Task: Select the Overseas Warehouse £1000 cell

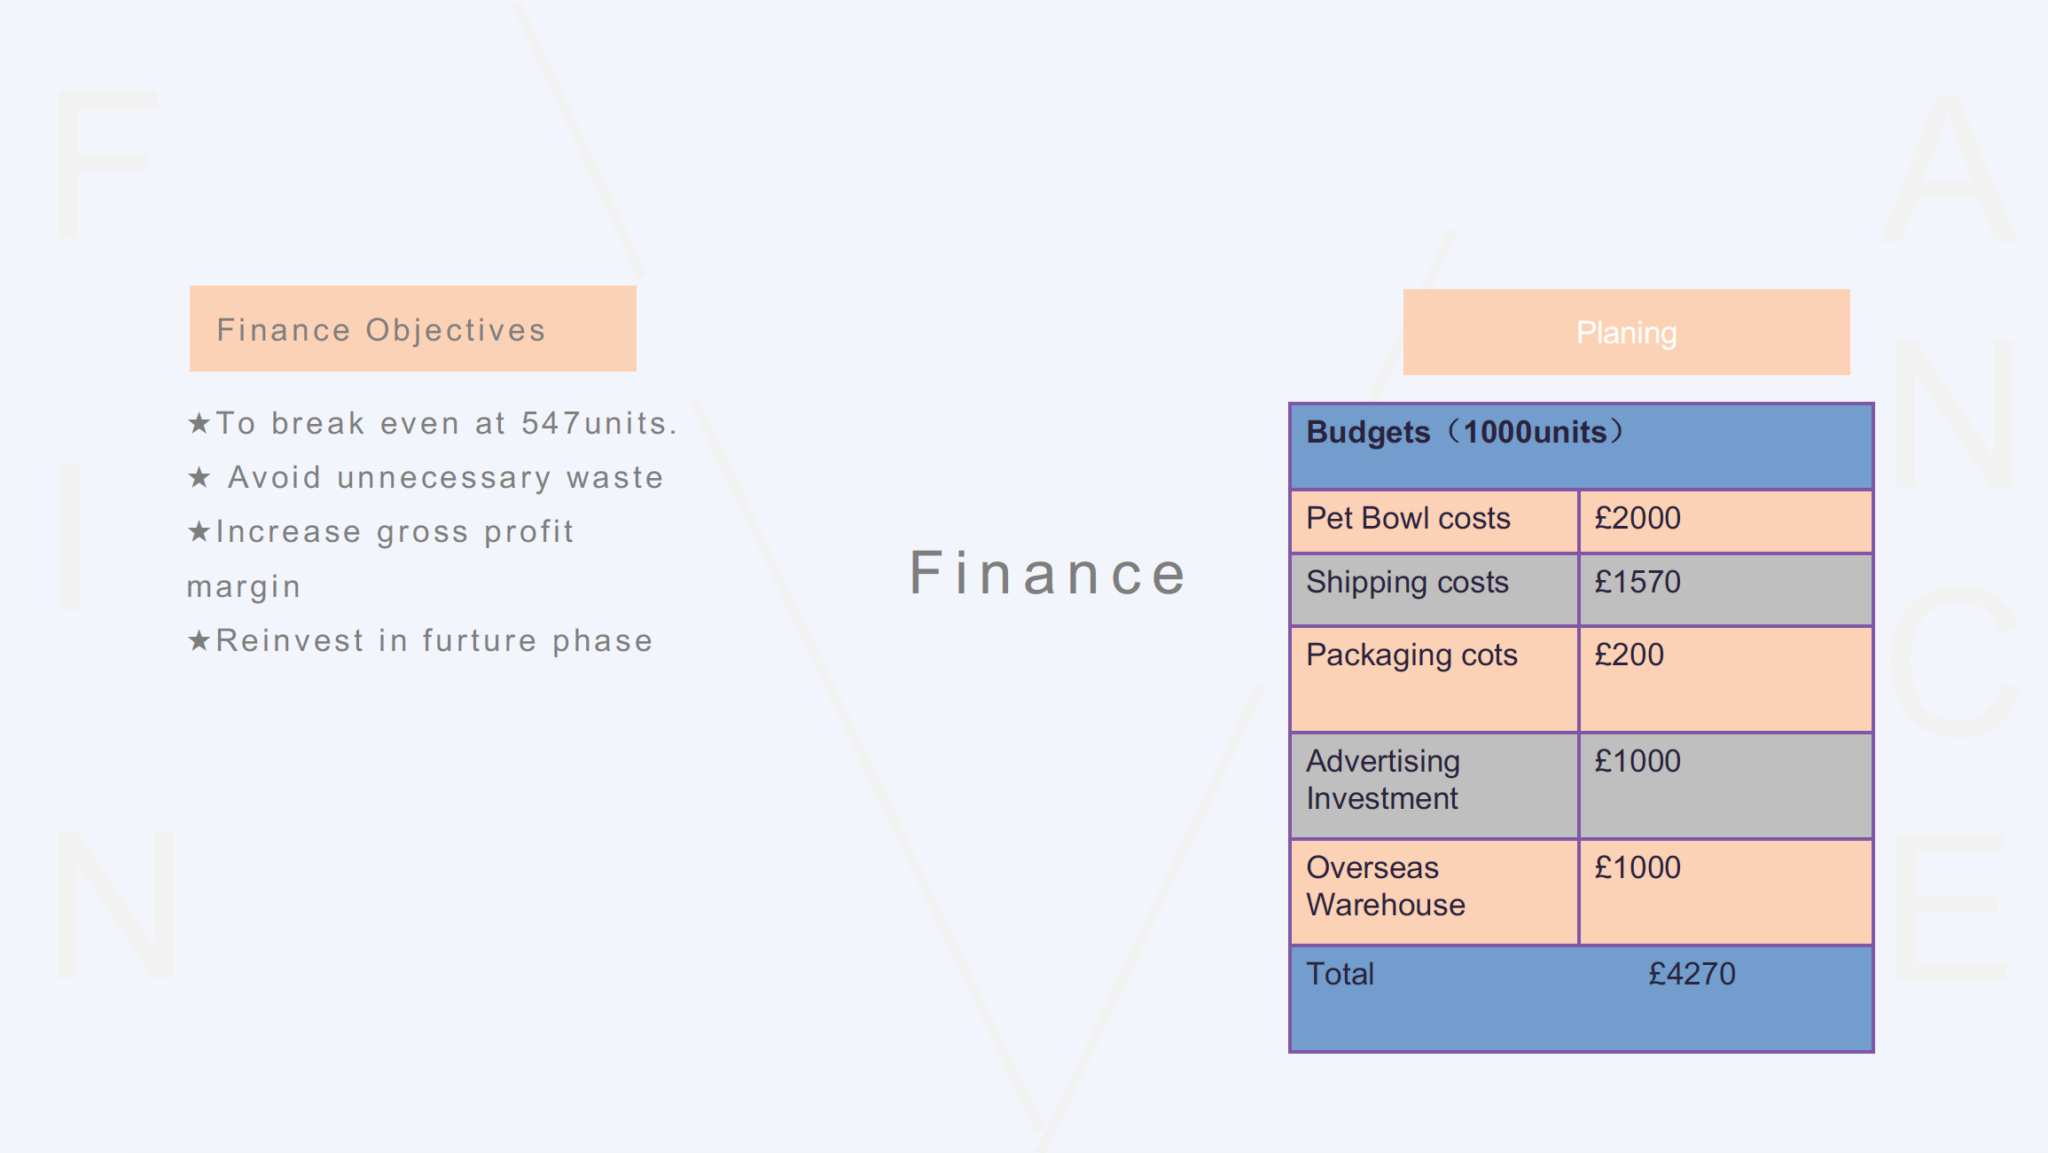Action: click(x=1726, y=892)
